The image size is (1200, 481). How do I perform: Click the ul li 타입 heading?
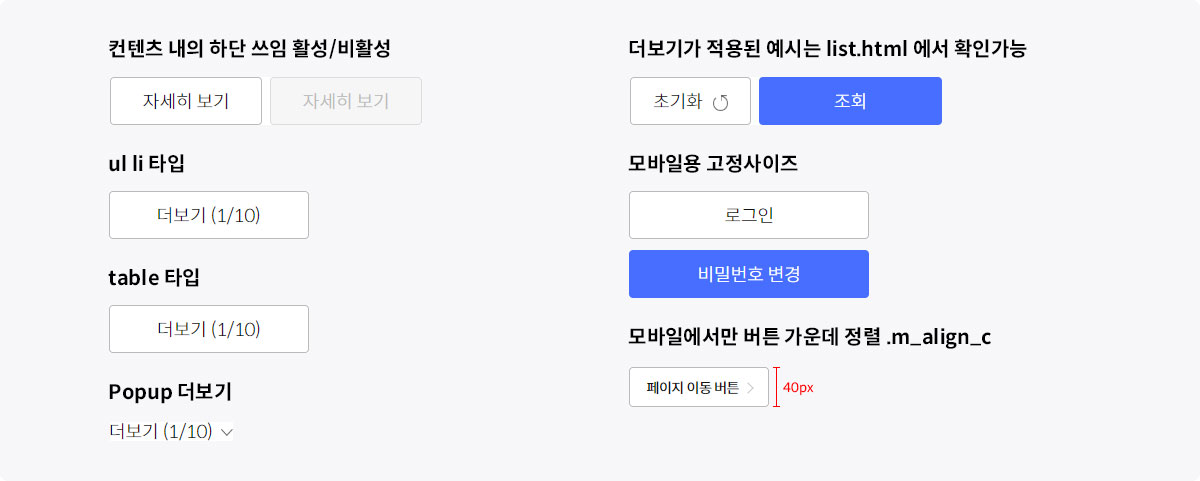point(146,164)
